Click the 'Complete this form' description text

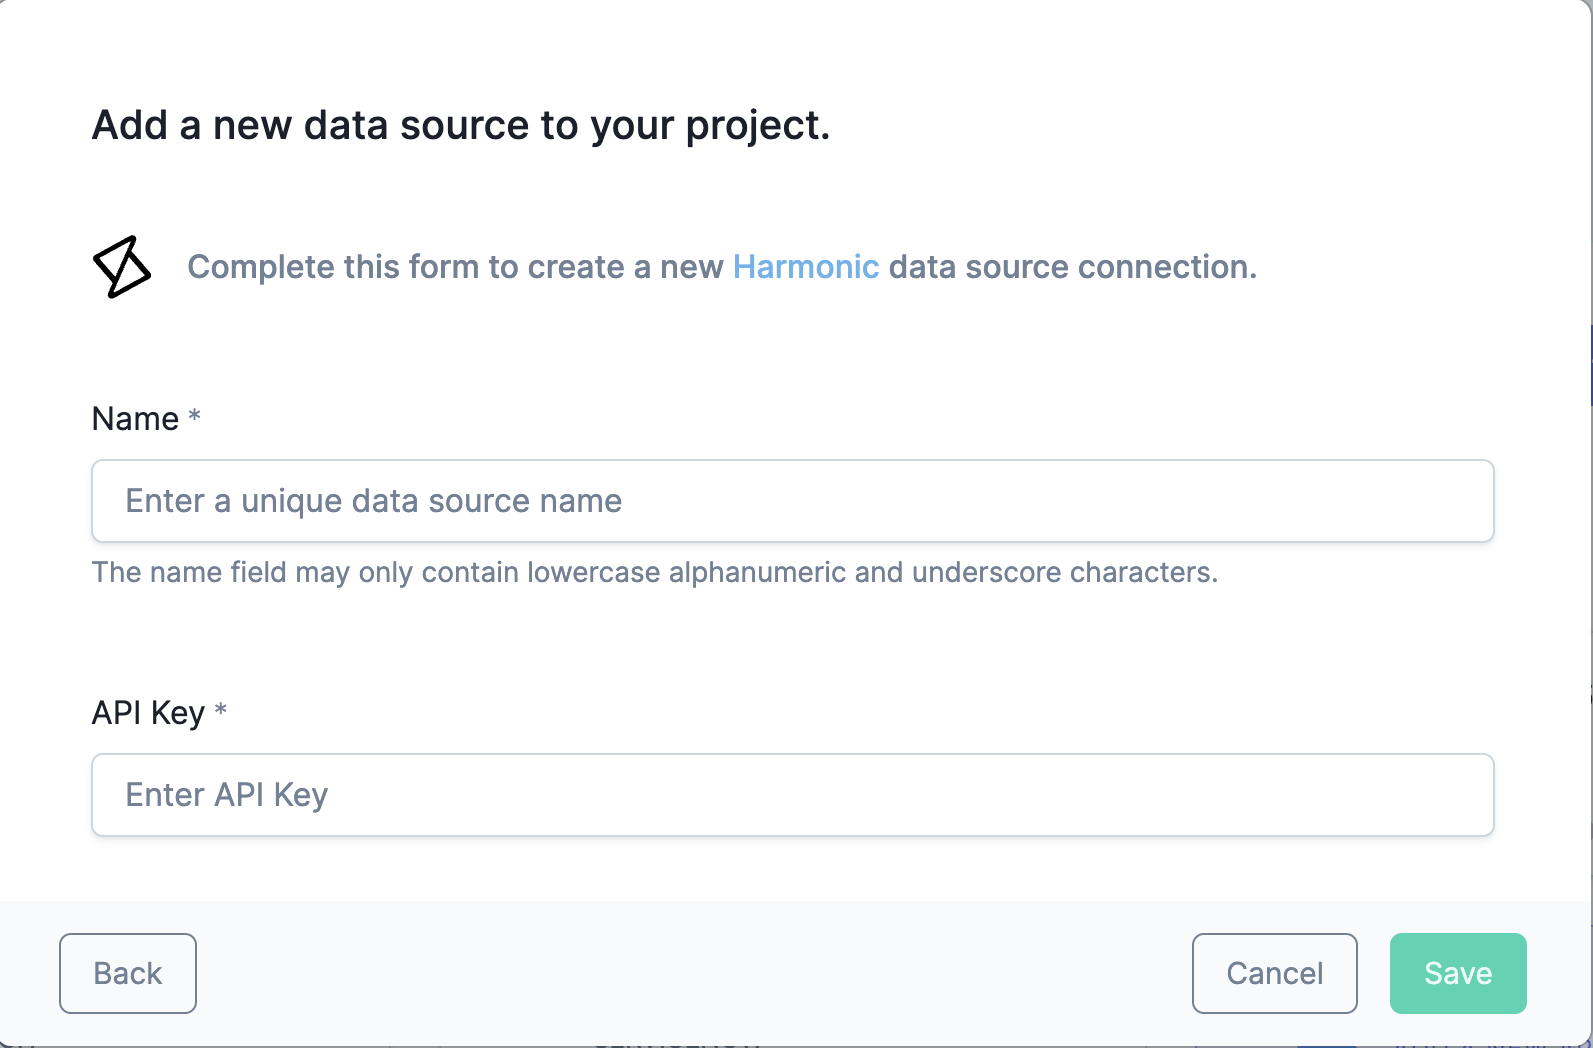pos(722,267)
